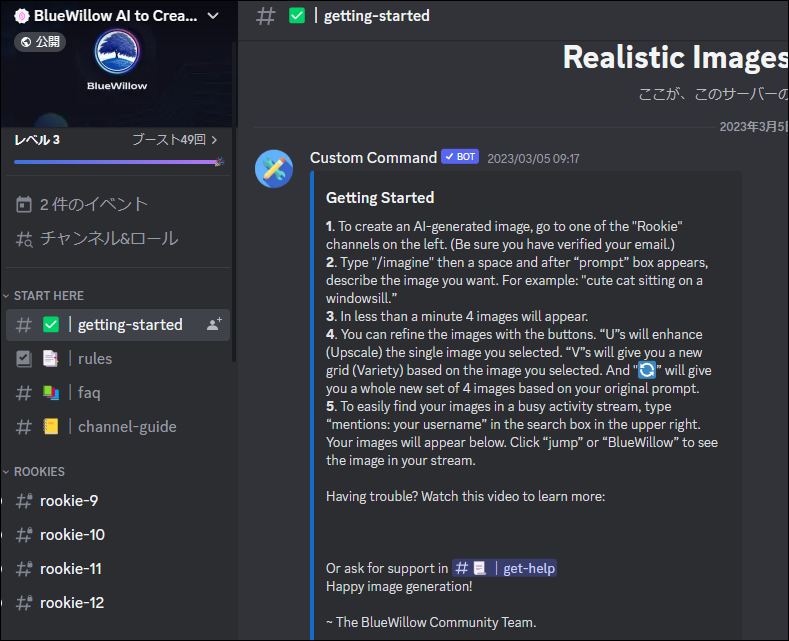The image size is (789, 641).
Task: Click the channel list scrollbar
Action: coord(234,201)
